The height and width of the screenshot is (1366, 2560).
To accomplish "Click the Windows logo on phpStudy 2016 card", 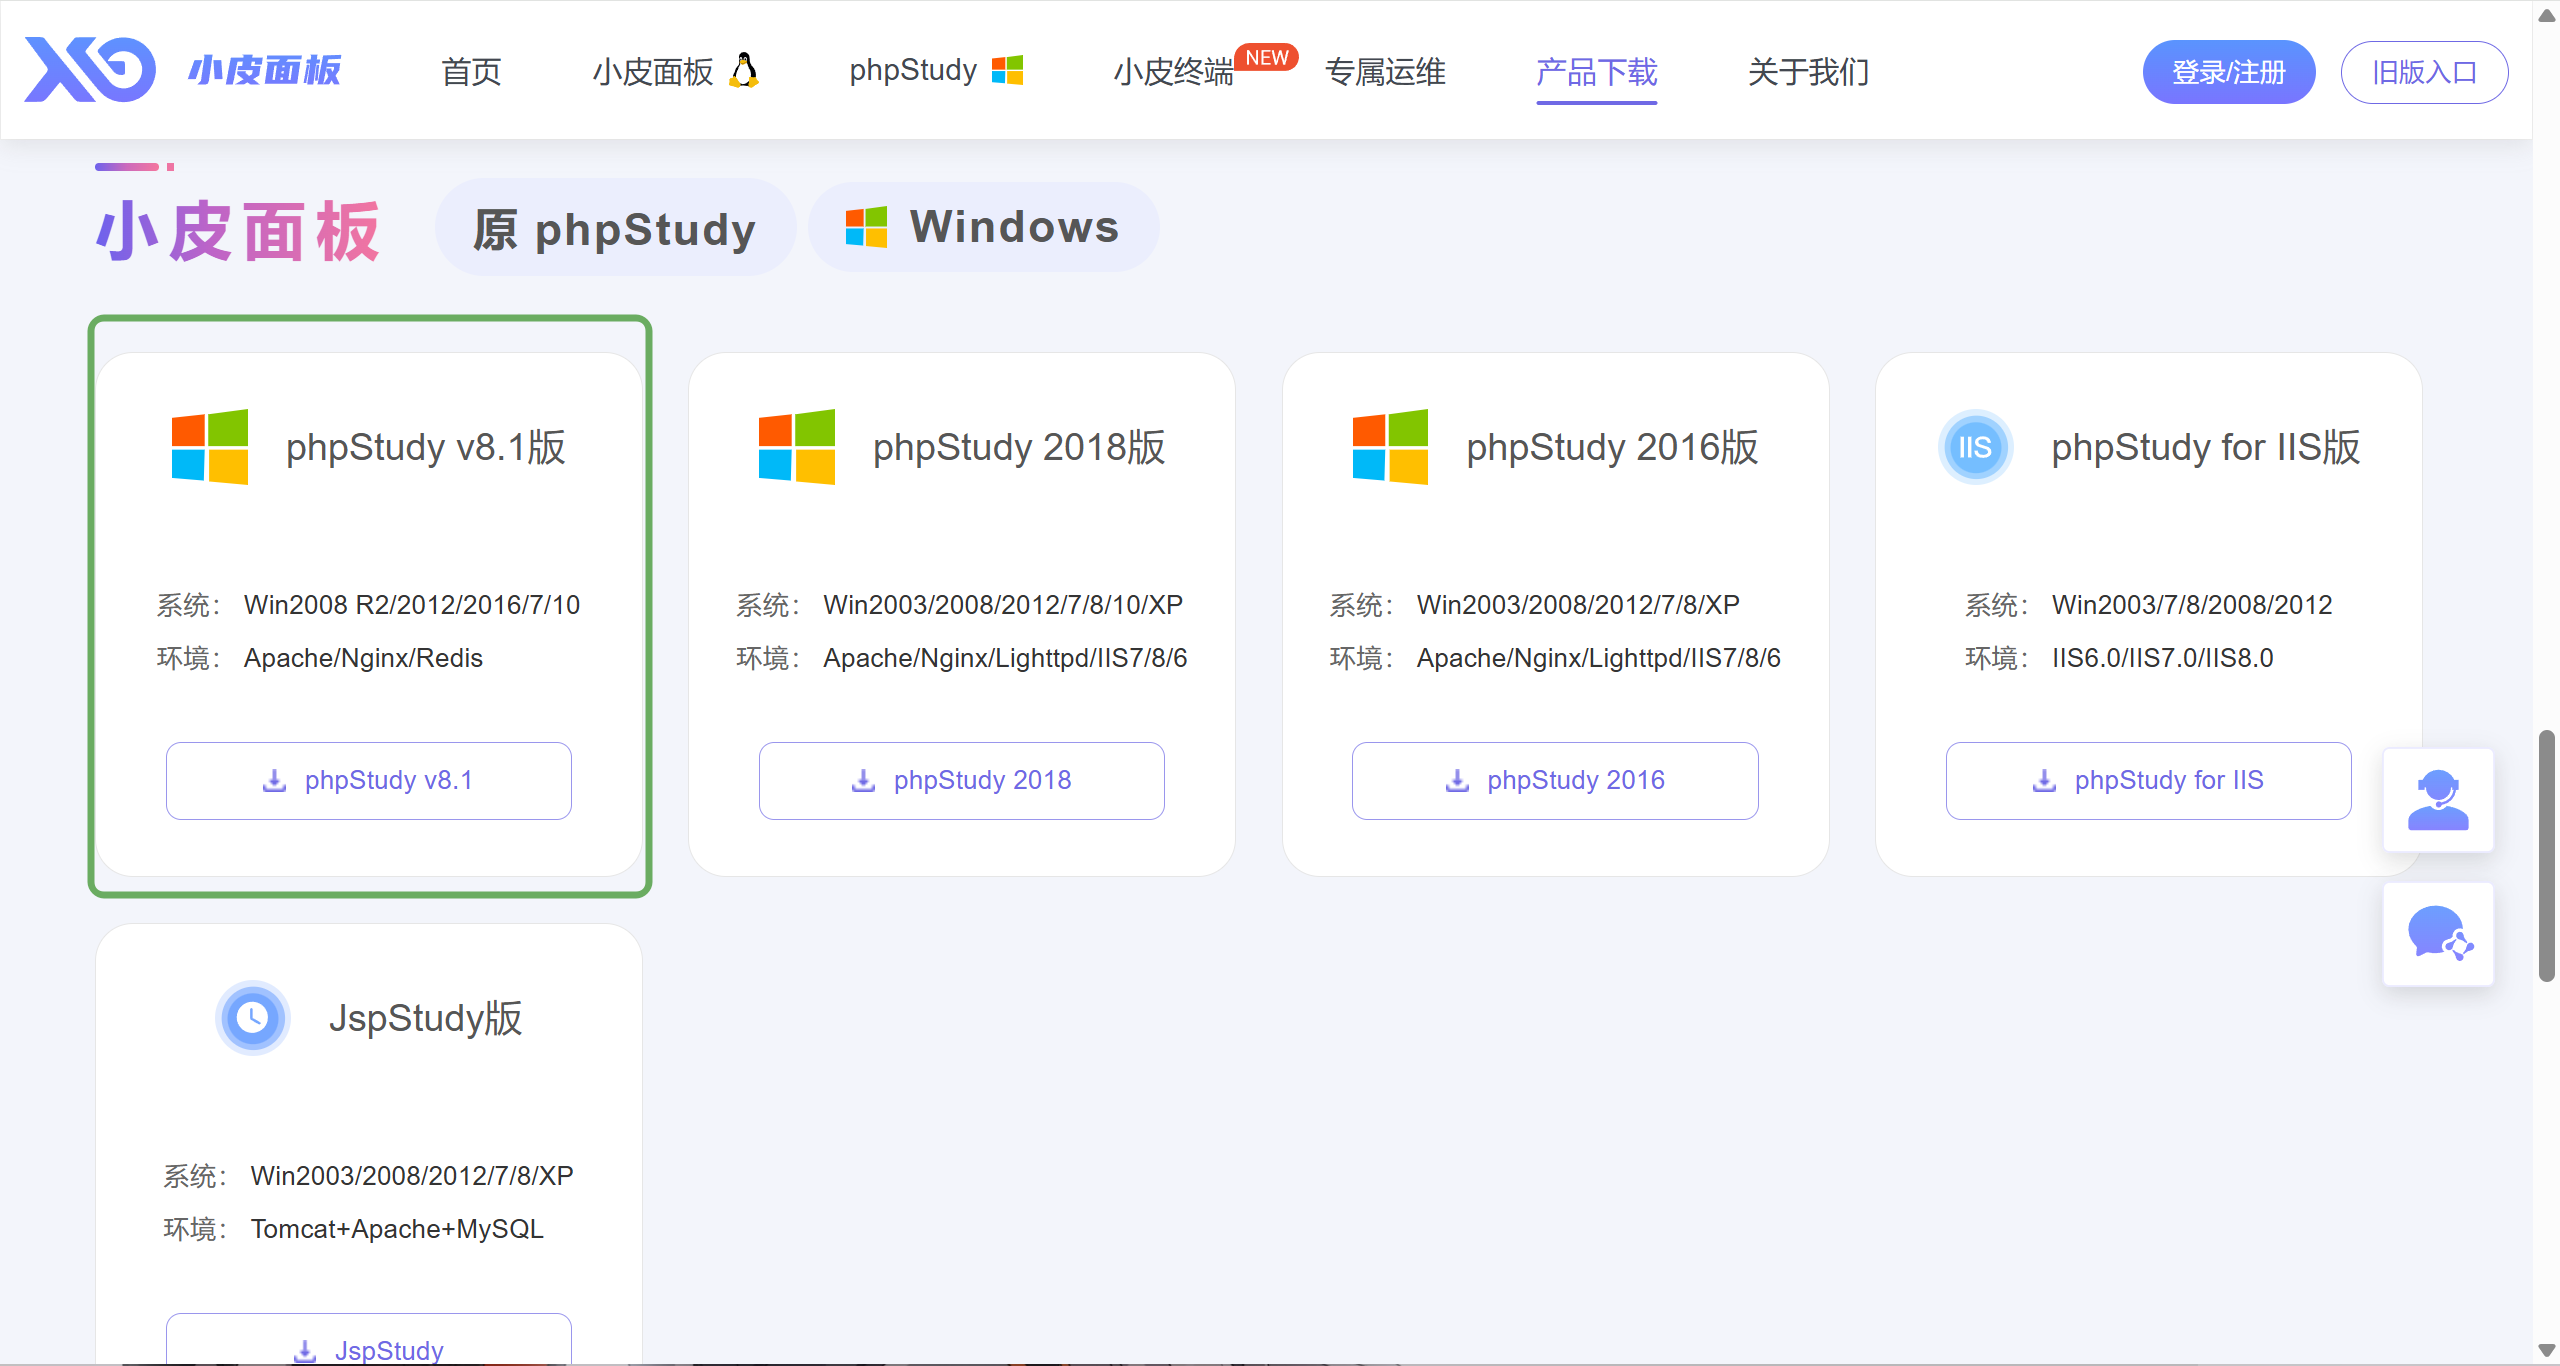I will (1390, 447).
